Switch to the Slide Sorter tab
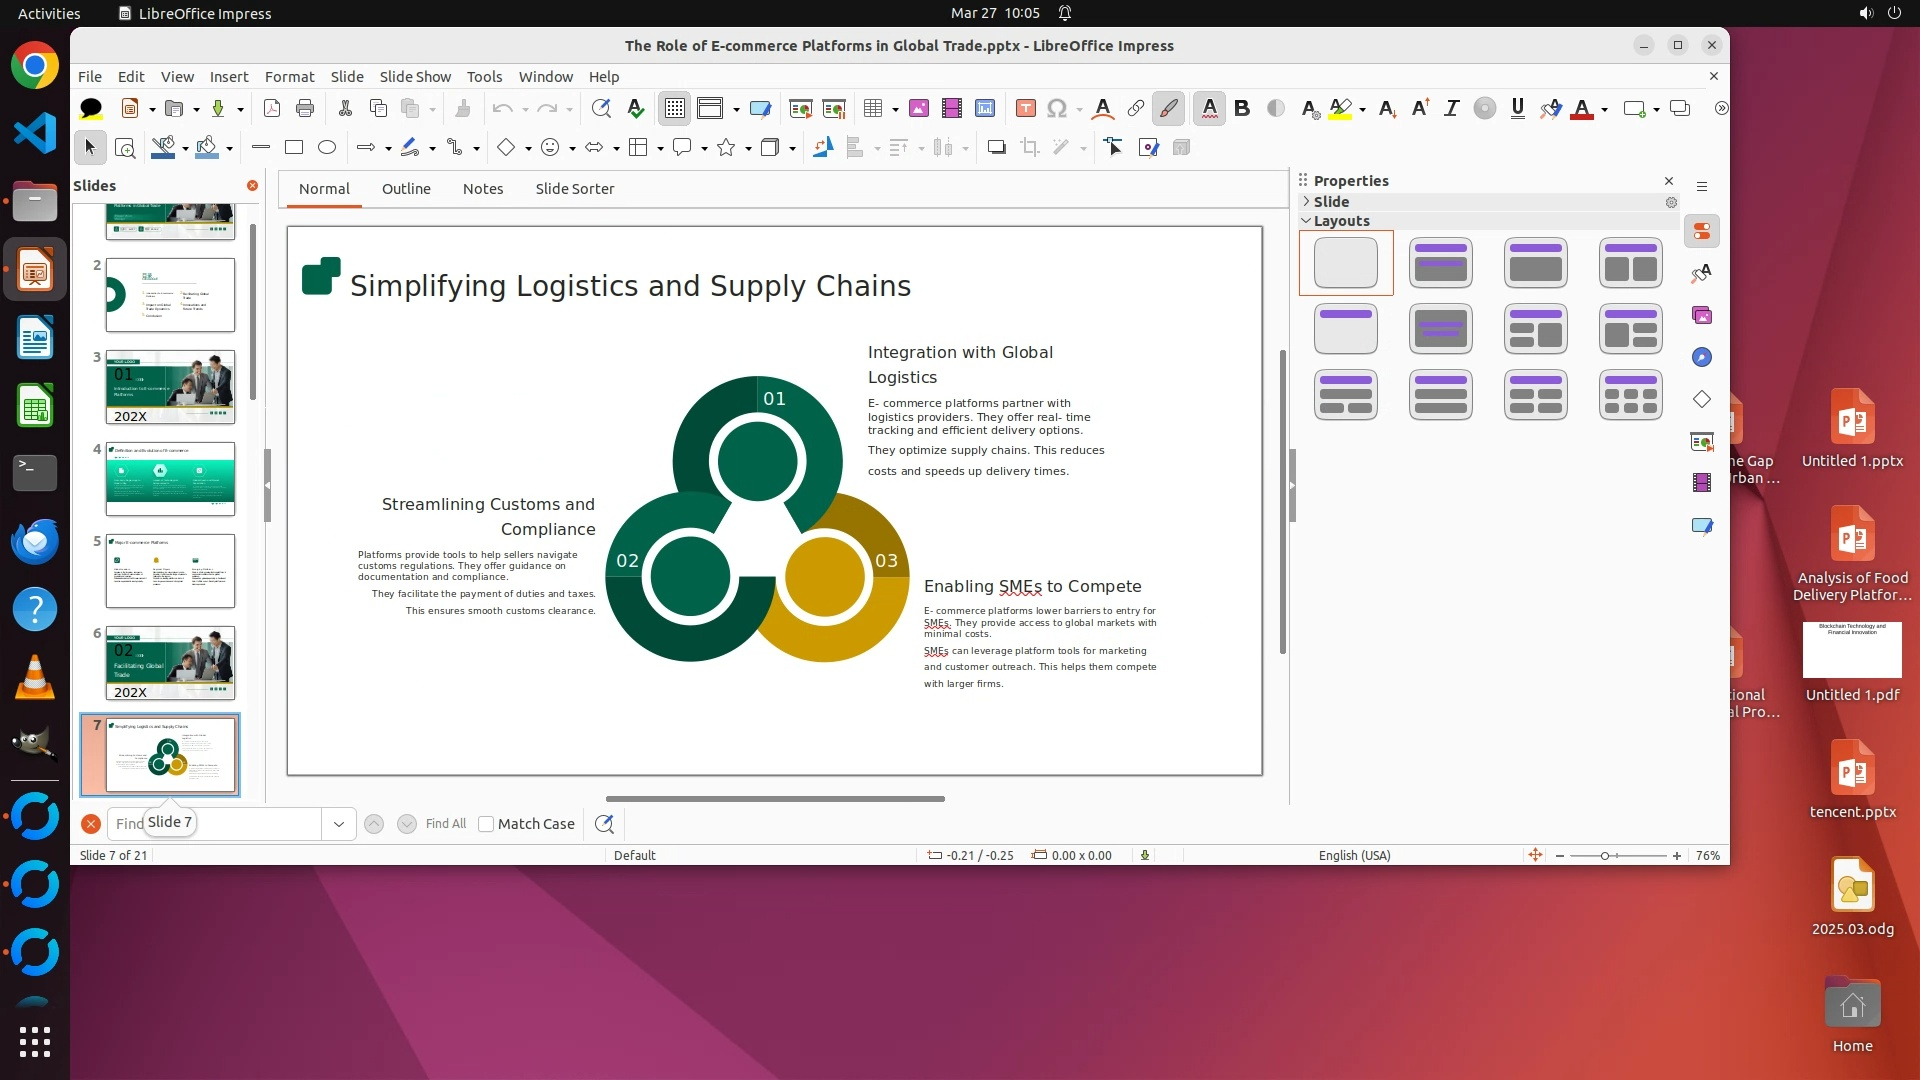The image size is (1920, 1080). tap(574, 189)
